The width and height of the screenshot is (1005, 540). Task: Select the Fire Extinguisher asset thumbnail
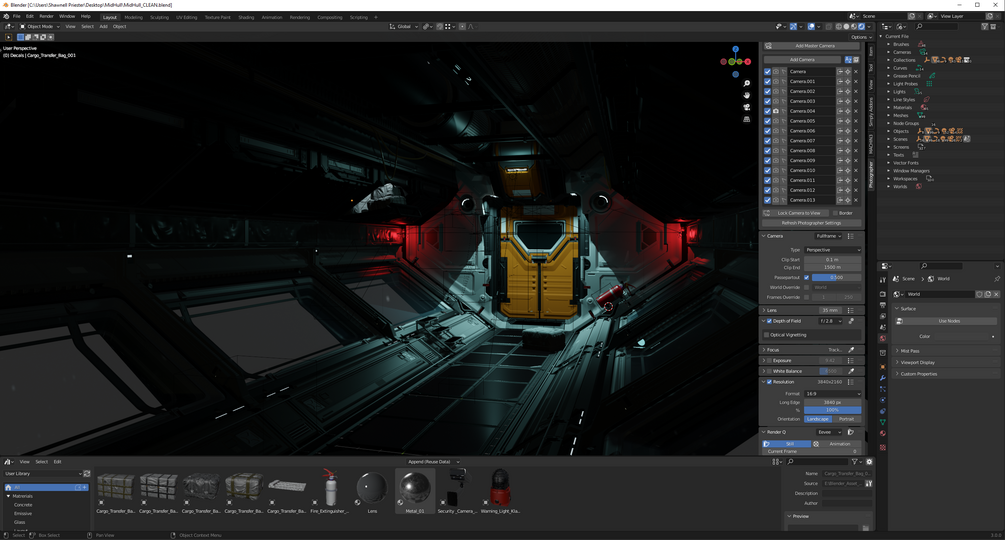pyautogui.click(x=330, y=488)
